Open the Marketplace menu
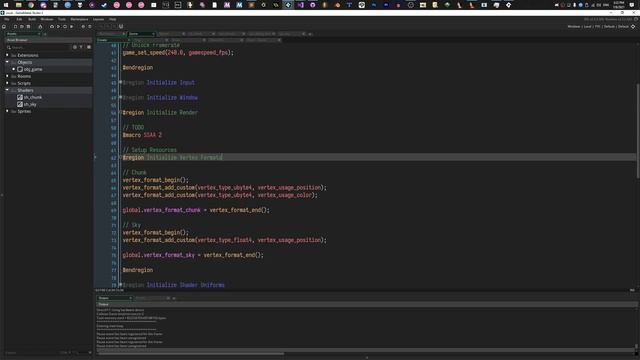Image resolution: width=640 pixels, height=360 pixels. pos(79,19)
